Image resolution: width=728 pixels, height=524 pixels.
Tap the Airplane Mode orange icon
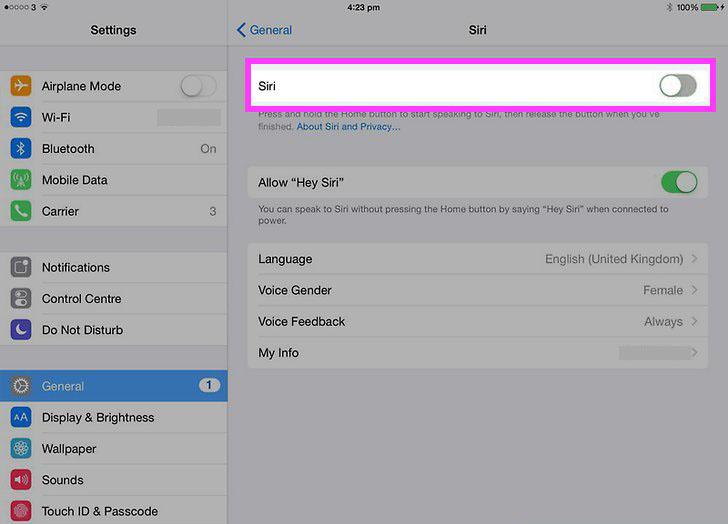click(21, 86)
